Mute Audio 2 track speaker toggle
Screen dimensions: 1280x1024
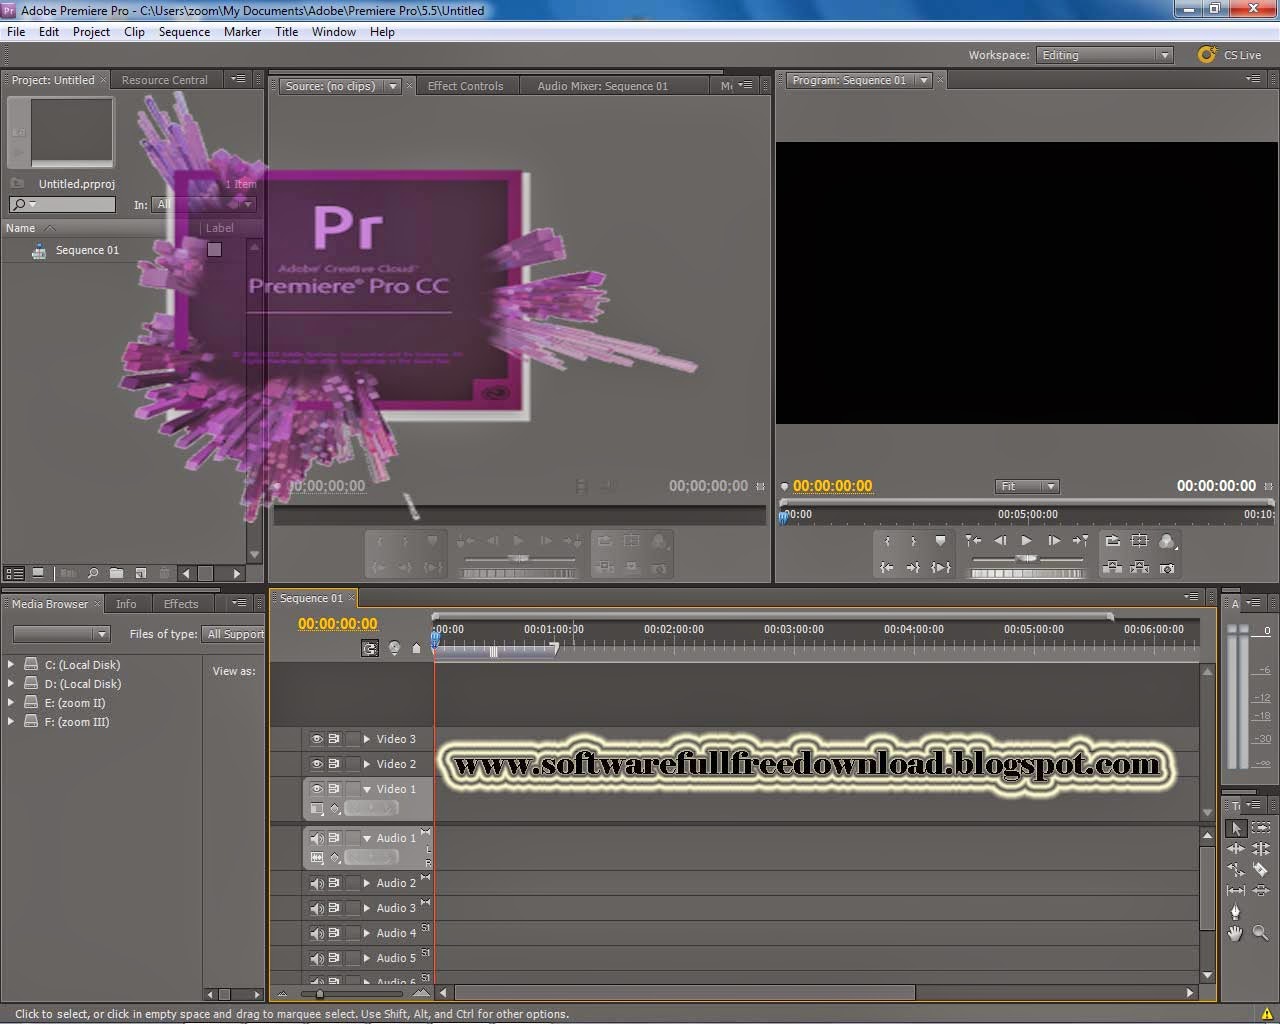316,883
